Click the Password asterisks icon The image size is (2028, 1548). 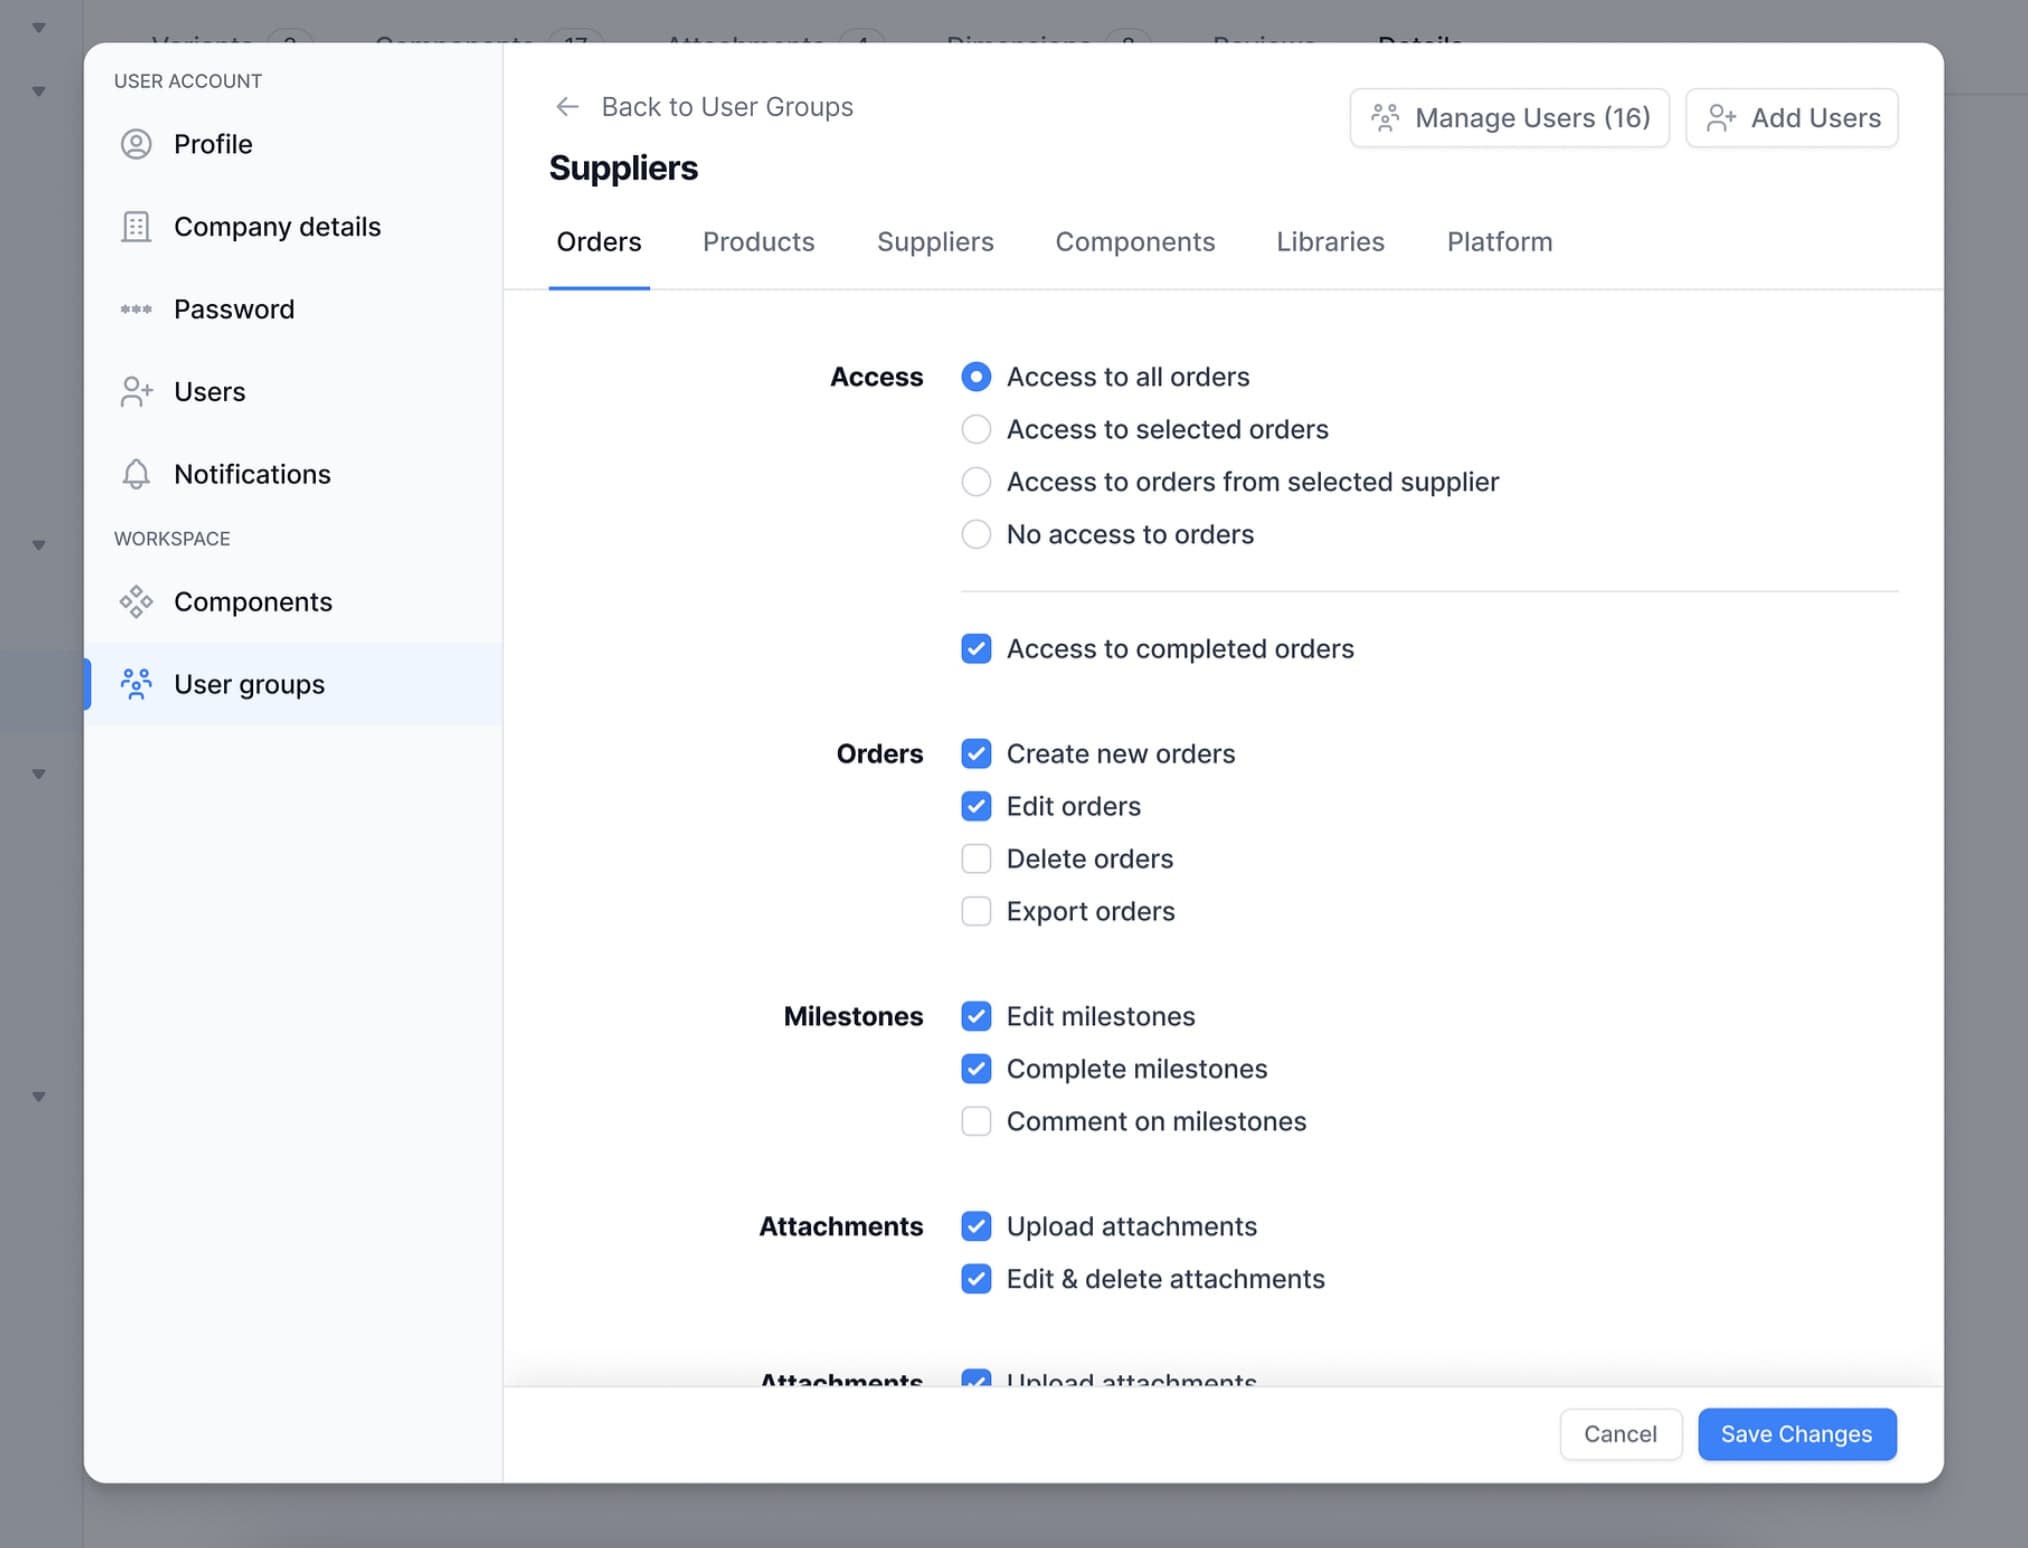point(136,309)
